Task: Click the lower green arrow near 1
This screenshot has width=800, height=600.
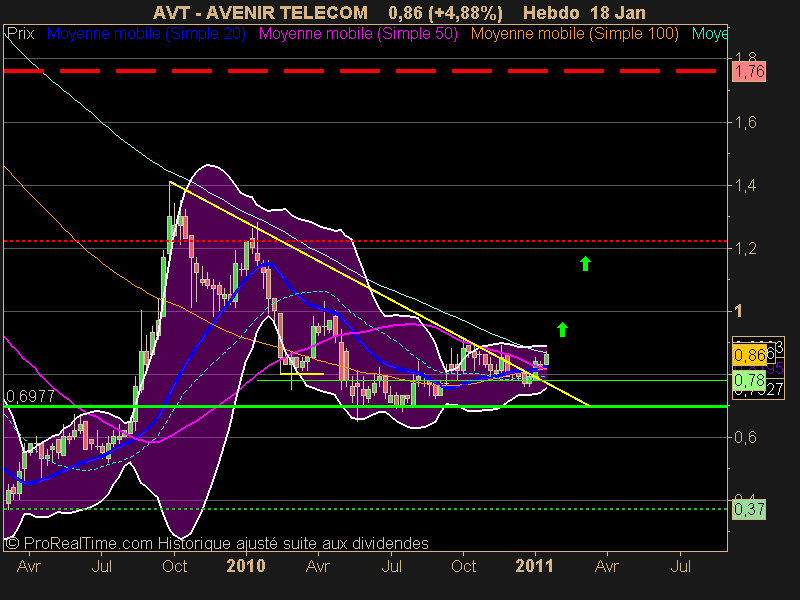Action: click(562, 329)
